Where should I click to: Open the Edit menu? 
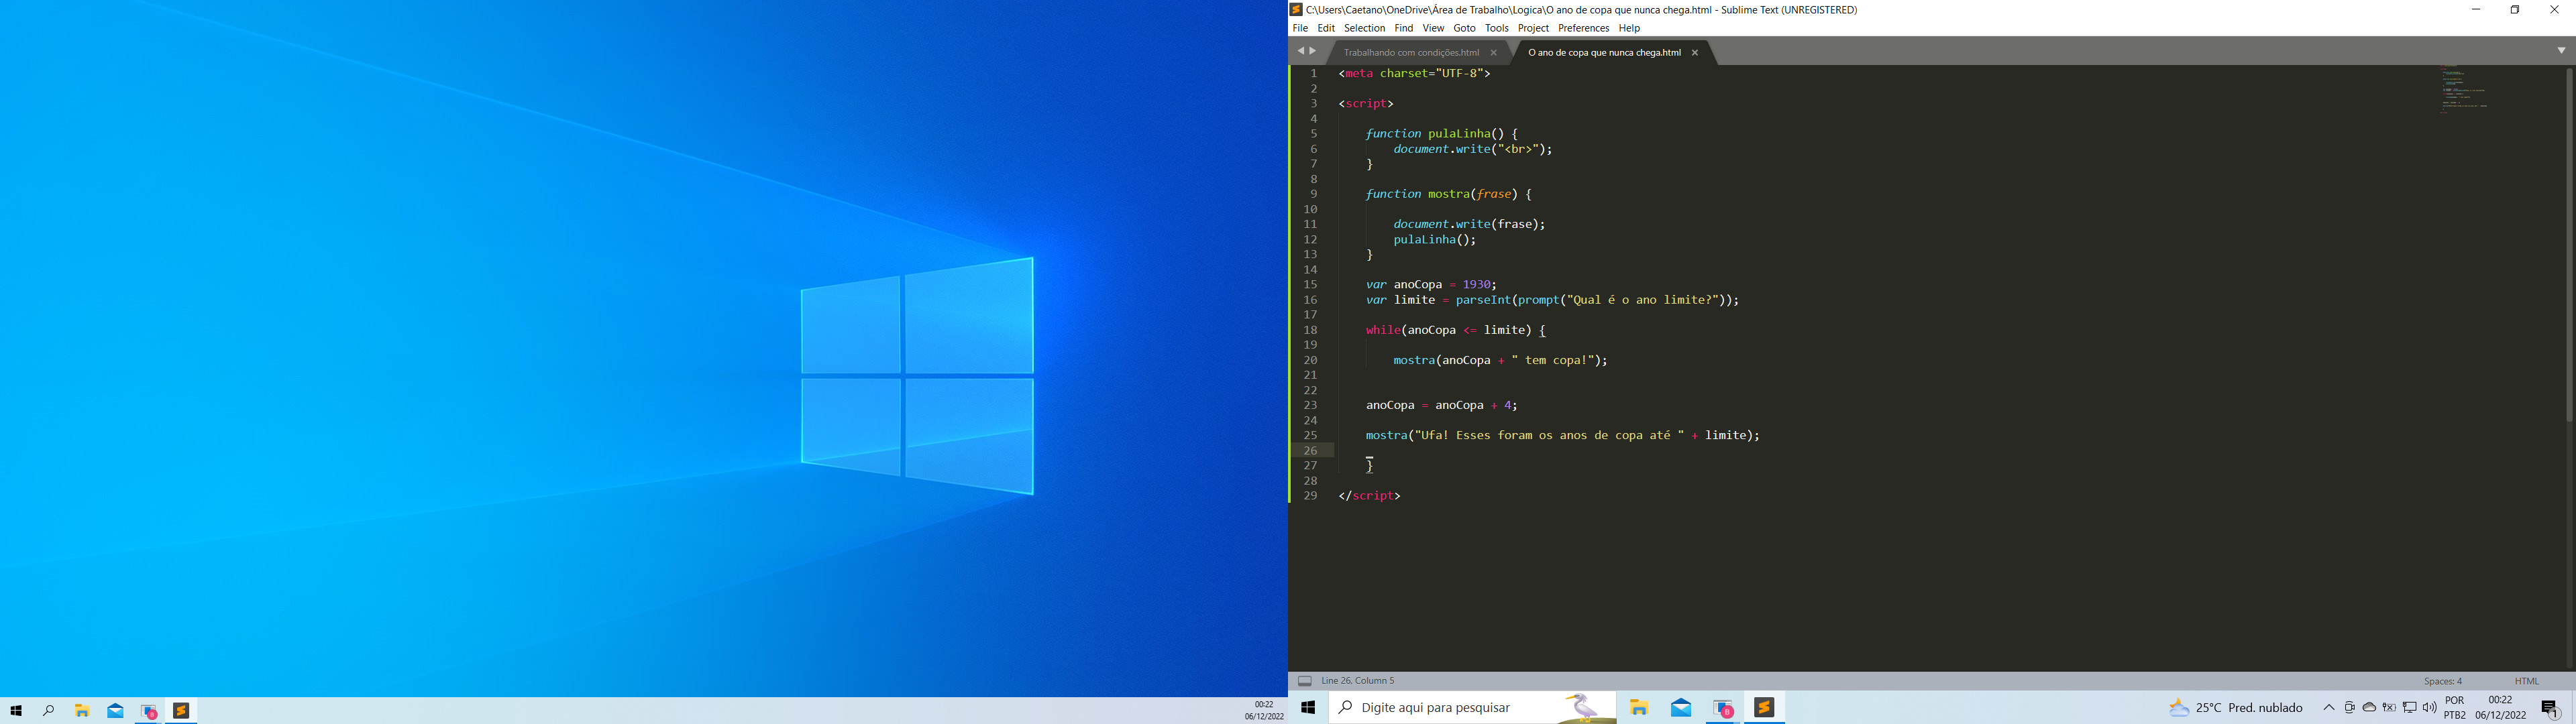[1326, 28]
